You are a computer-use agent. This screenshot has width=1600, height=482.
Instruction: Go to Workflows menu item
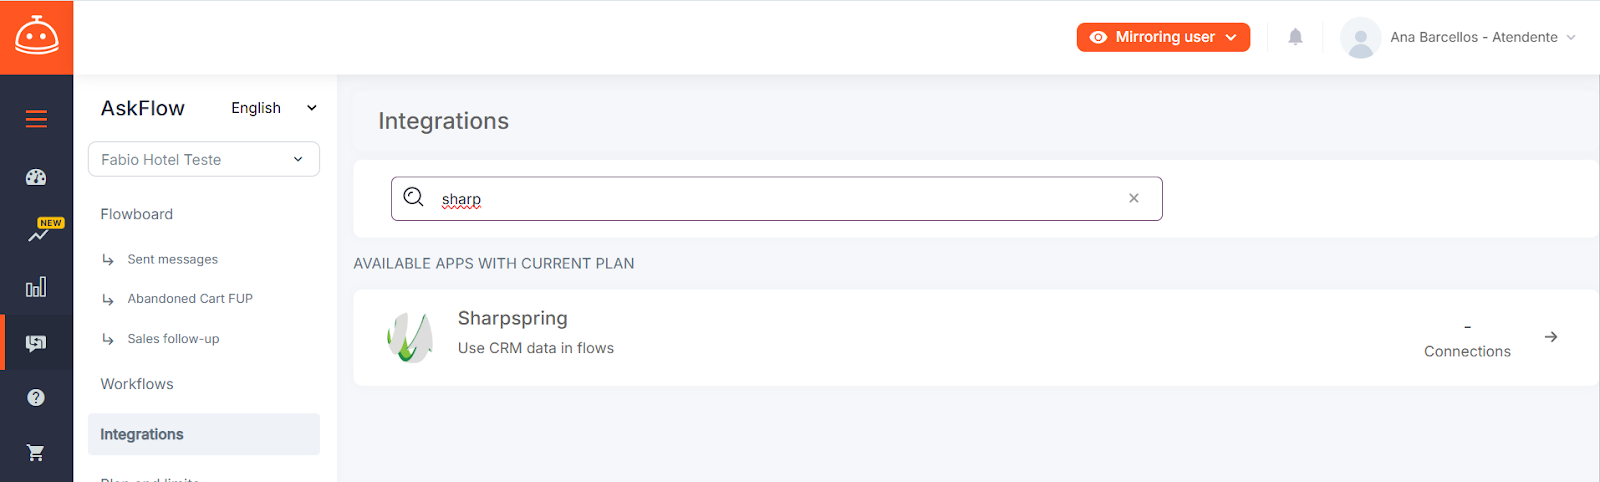pos(137,384)
